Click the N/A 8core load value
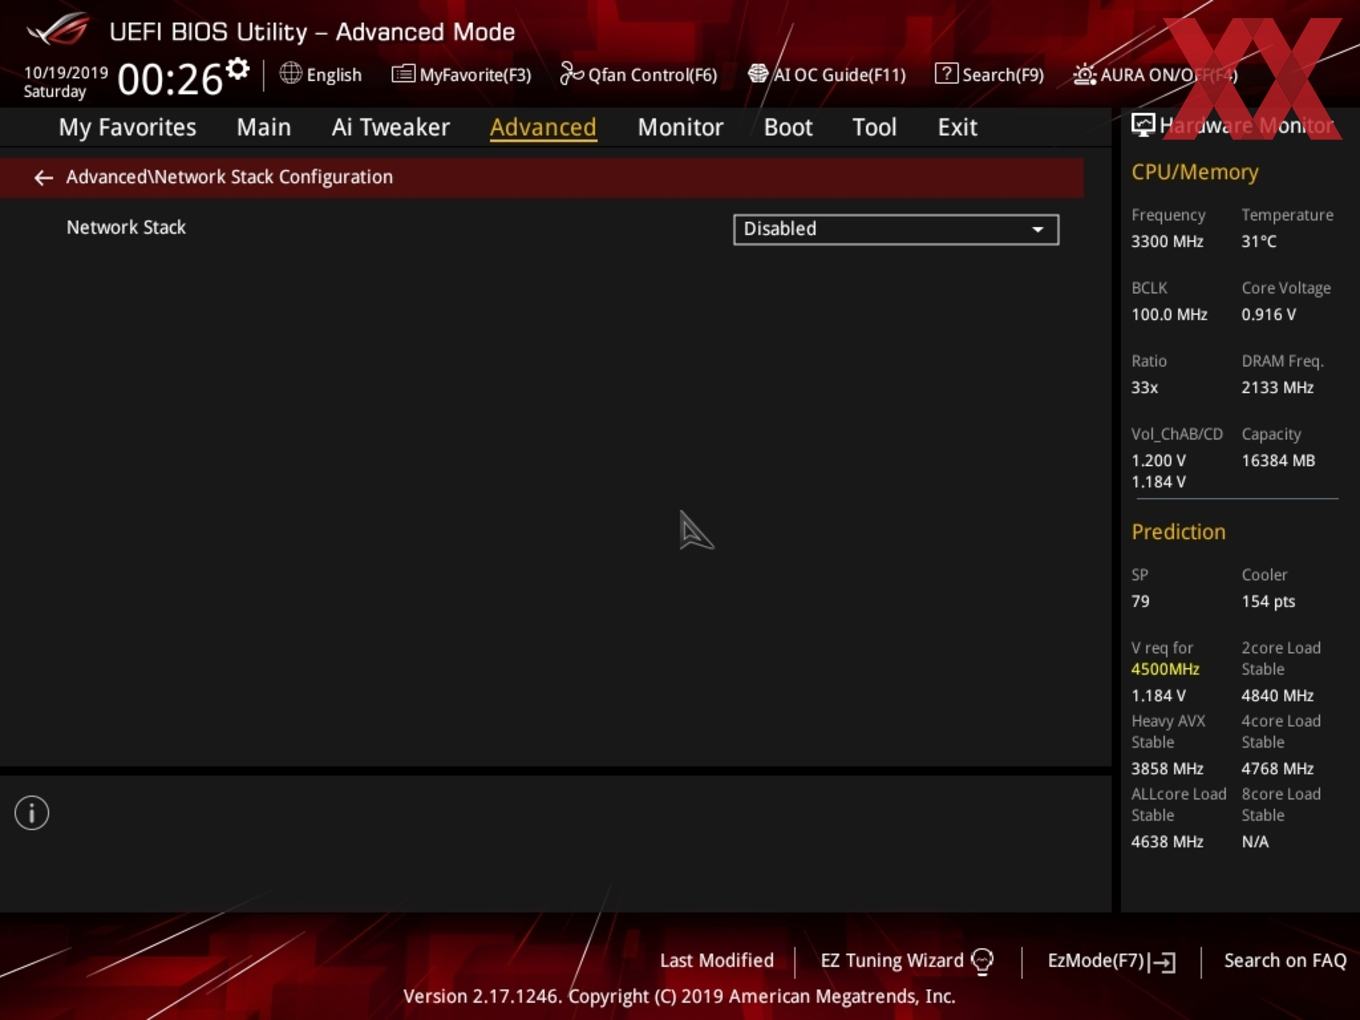This screenshot has width=1360, height=1020. click(x=1255, y=842)
